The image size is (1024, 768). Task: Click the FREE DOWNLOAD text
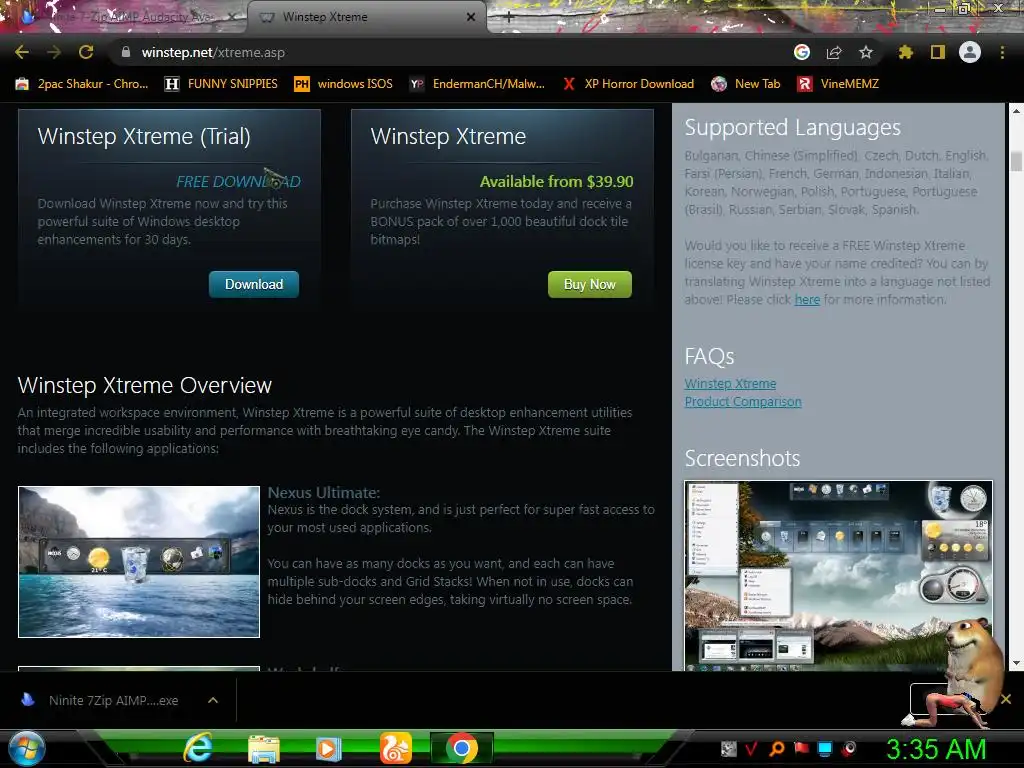pos(238,182)
